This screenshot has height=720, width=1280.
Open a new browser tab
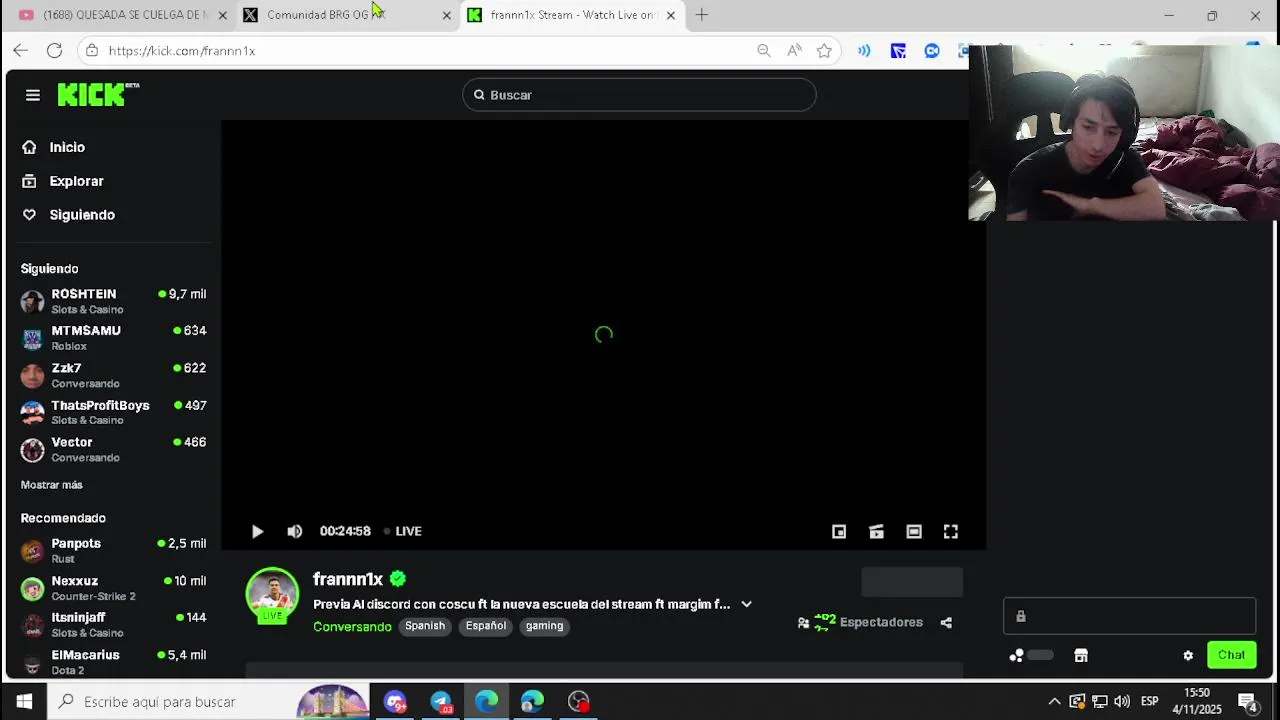(x=702, y=15)
